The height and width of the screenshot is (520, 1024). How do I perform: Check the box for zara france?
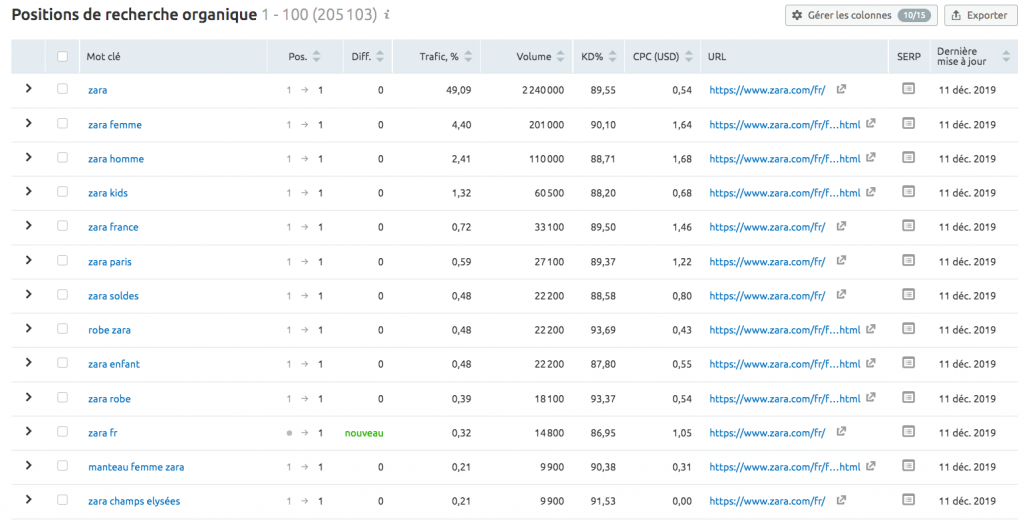pyautogui.click(x=63, y=226)
